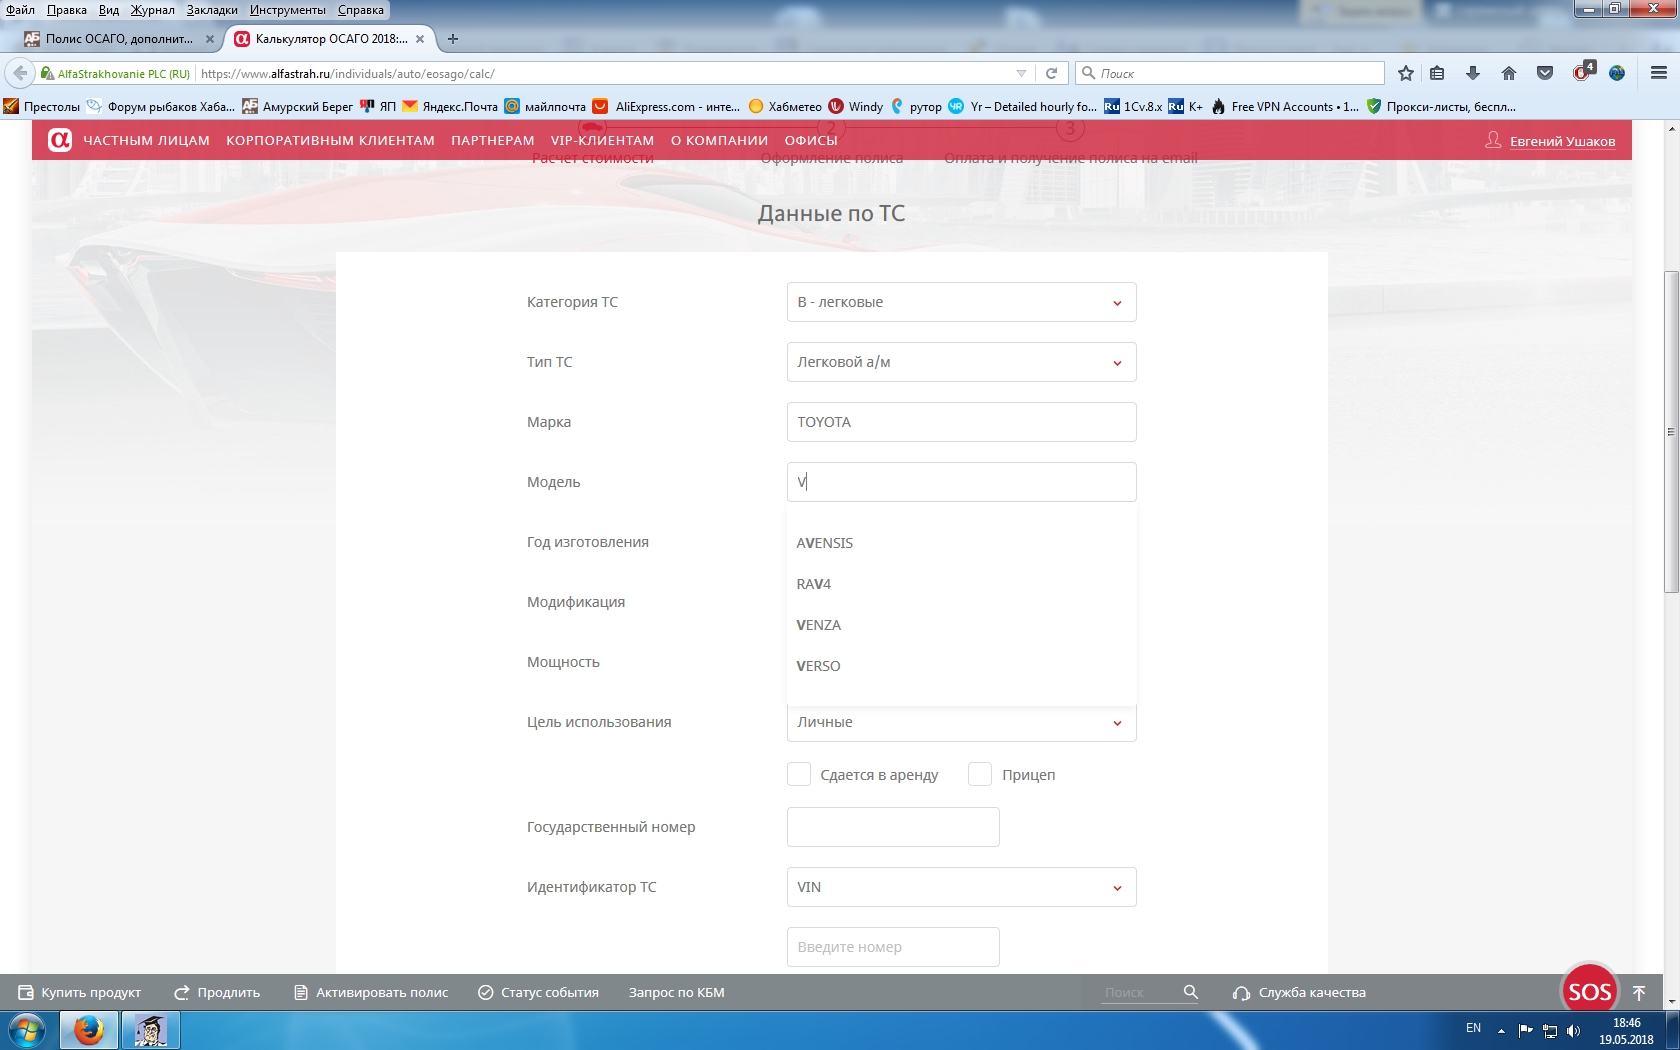
Task: Expand the 'Категория ТС' dropdown
Action: coord(961,302)
